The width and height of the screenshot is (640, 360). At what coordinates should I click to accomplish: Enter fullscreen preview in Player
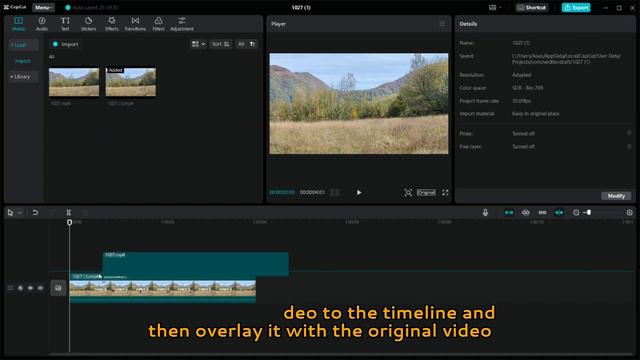click(x=445, y=193)
